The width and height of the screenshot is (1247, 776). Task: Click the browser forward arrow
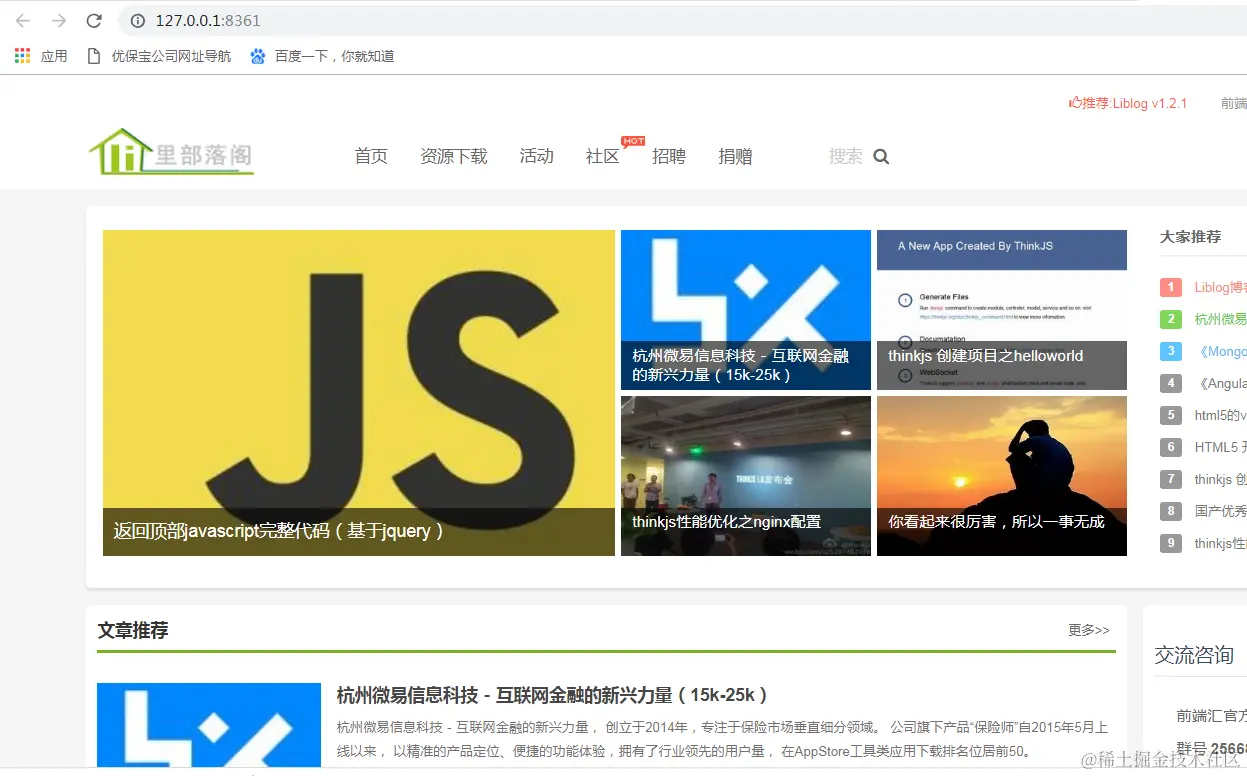click(x=59, y=20)
